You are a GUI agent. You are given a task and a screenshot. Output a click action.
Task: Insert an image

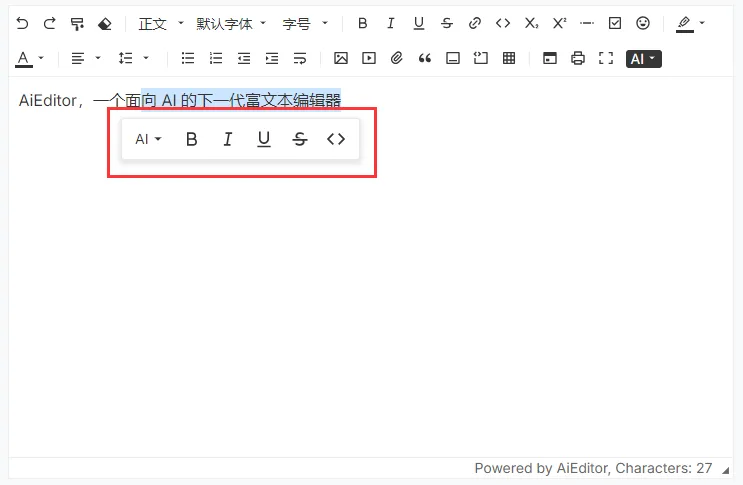(x=341, y=58)
